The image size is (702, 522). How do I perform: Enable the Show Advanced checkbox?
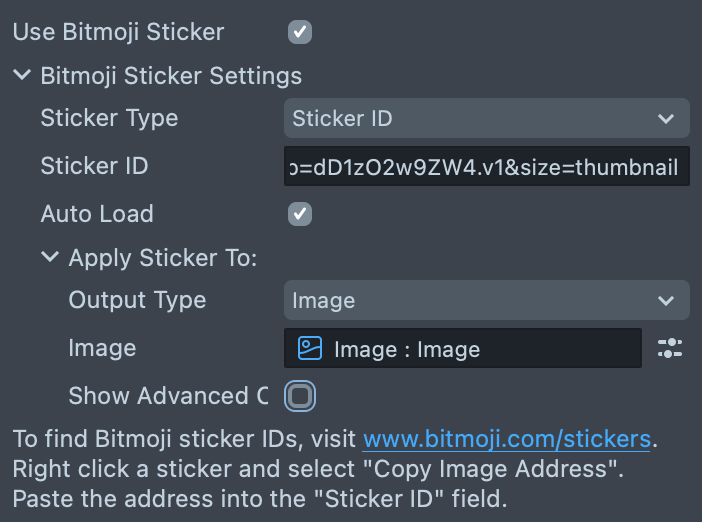[x=300, y=397]
